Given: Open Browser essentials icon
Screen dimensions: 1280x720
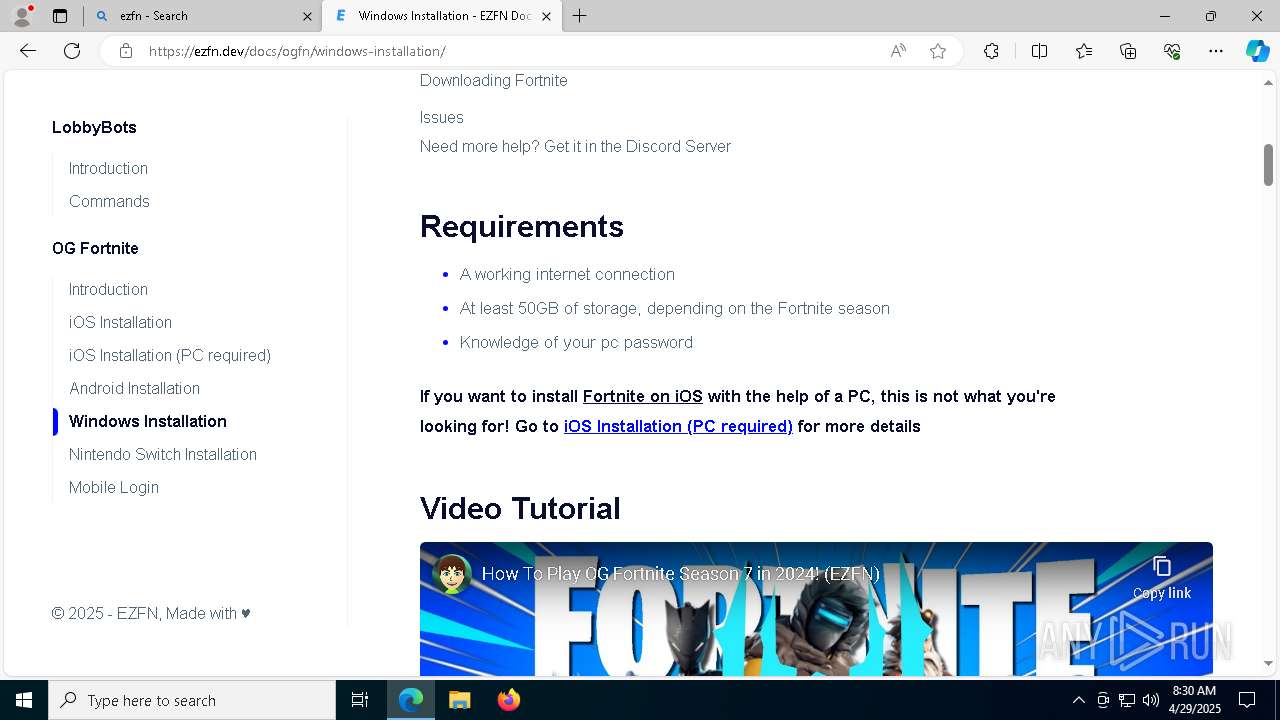Looking at the screenshot, I should pyautogui.click(x=1172, y=51).
